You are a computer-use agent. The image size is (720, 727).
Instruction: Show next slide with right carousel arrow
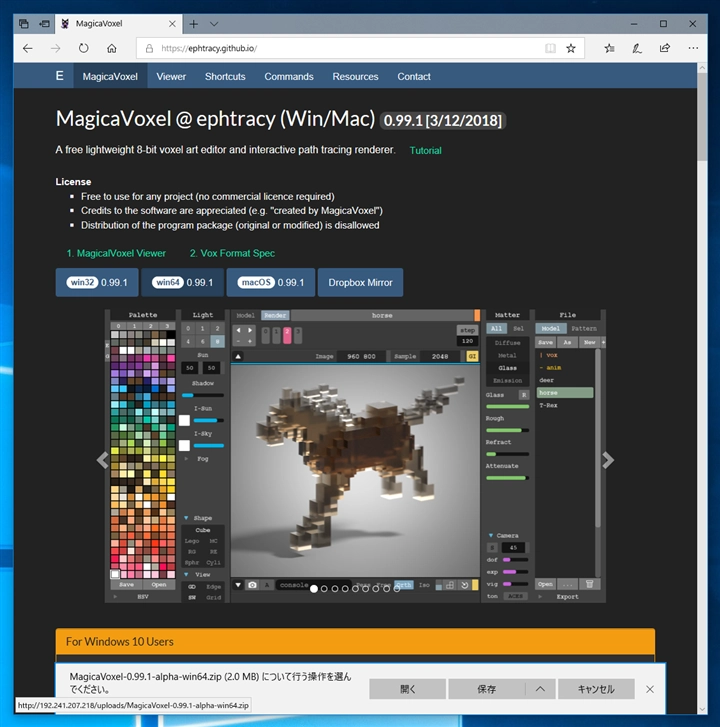pyautogui.click(x=608, y=460)
